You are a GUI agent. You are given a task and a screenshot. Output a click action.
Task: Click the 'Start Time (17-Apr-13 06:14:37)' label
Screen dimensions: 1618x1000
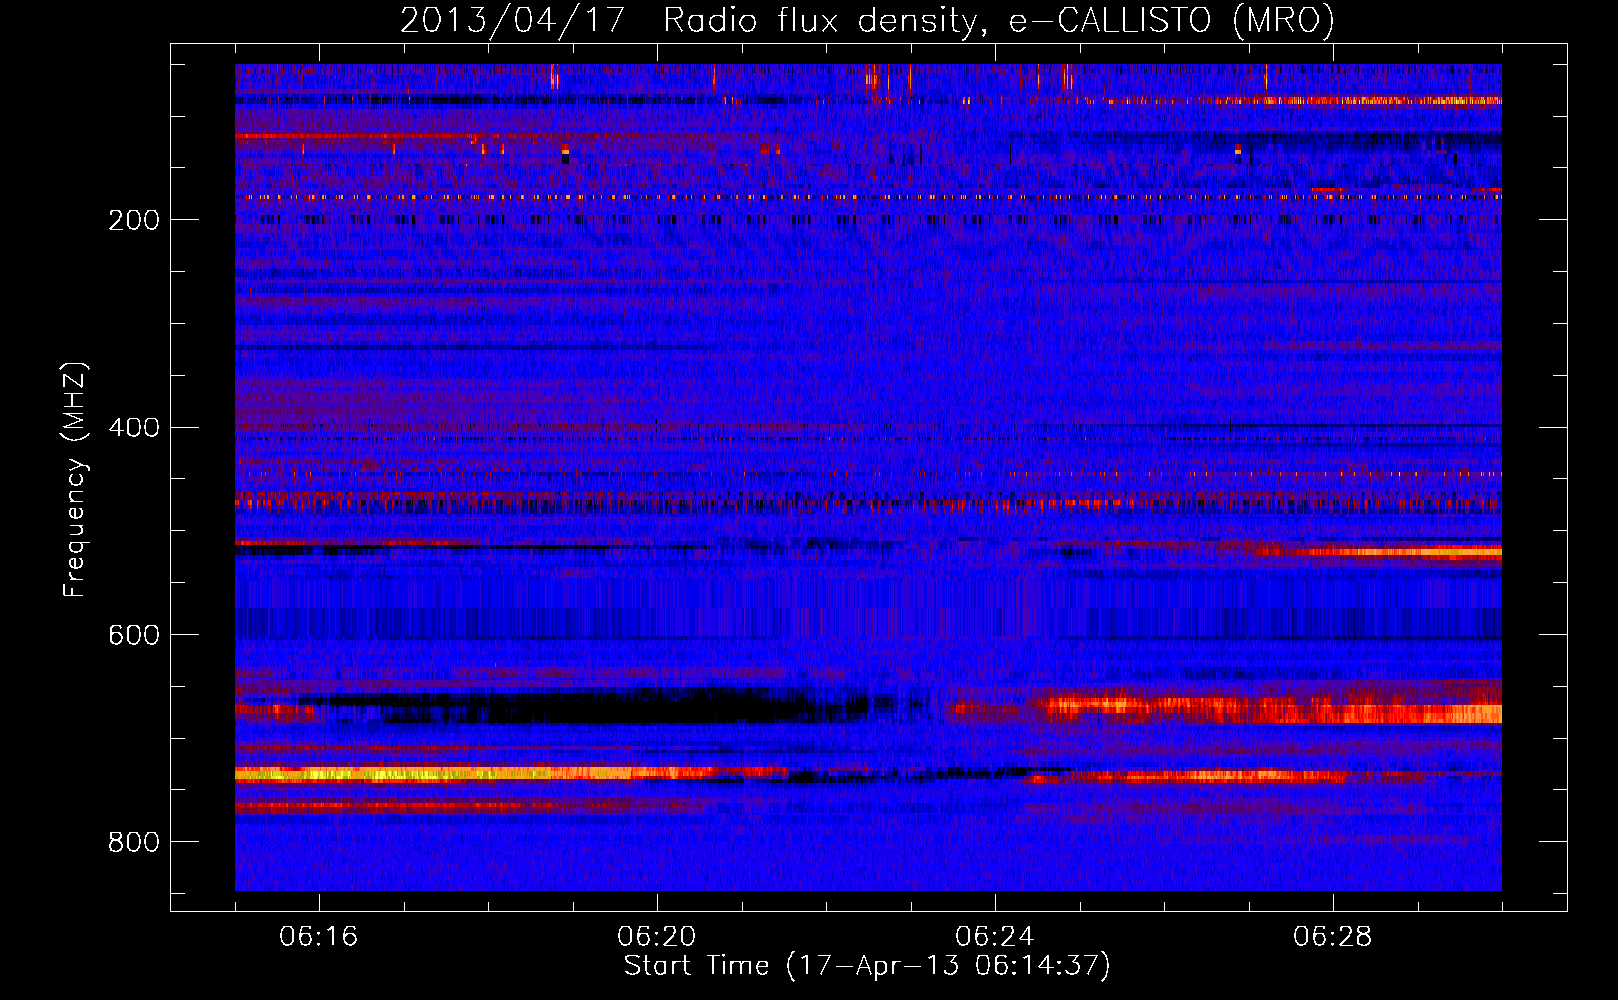(867, 966)
